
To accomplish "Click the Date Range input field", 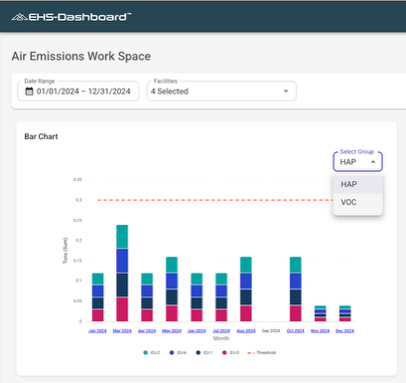I will [78, 91].
